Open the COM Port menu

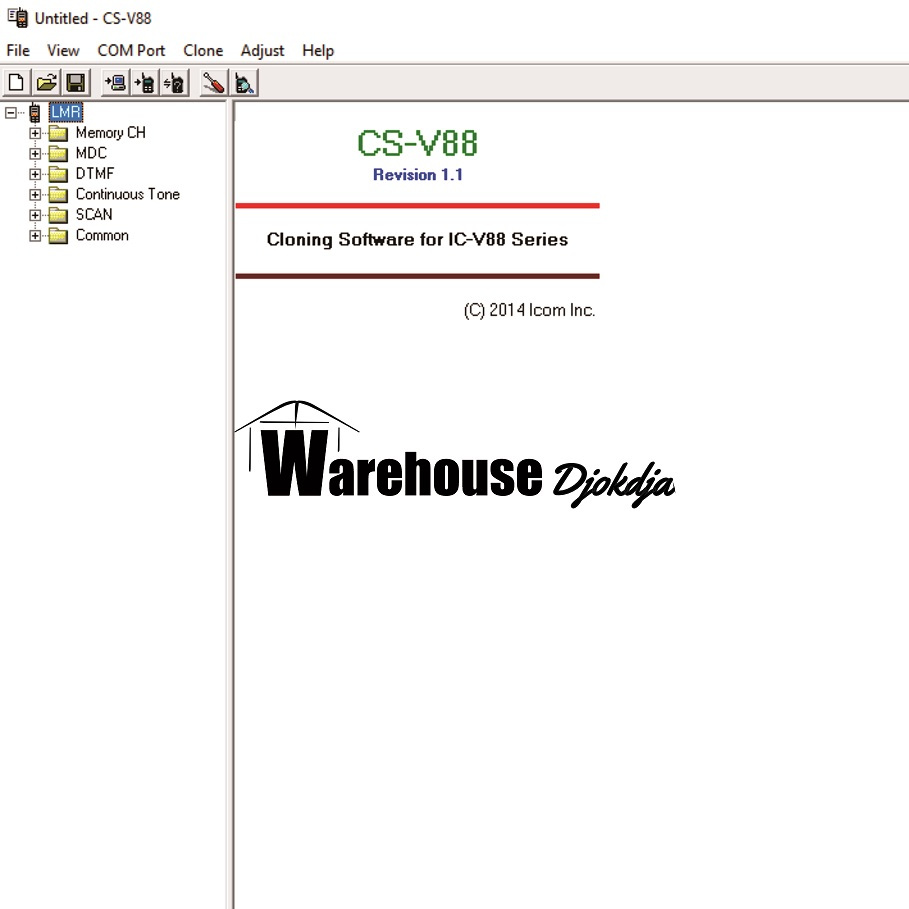(130, 50)
